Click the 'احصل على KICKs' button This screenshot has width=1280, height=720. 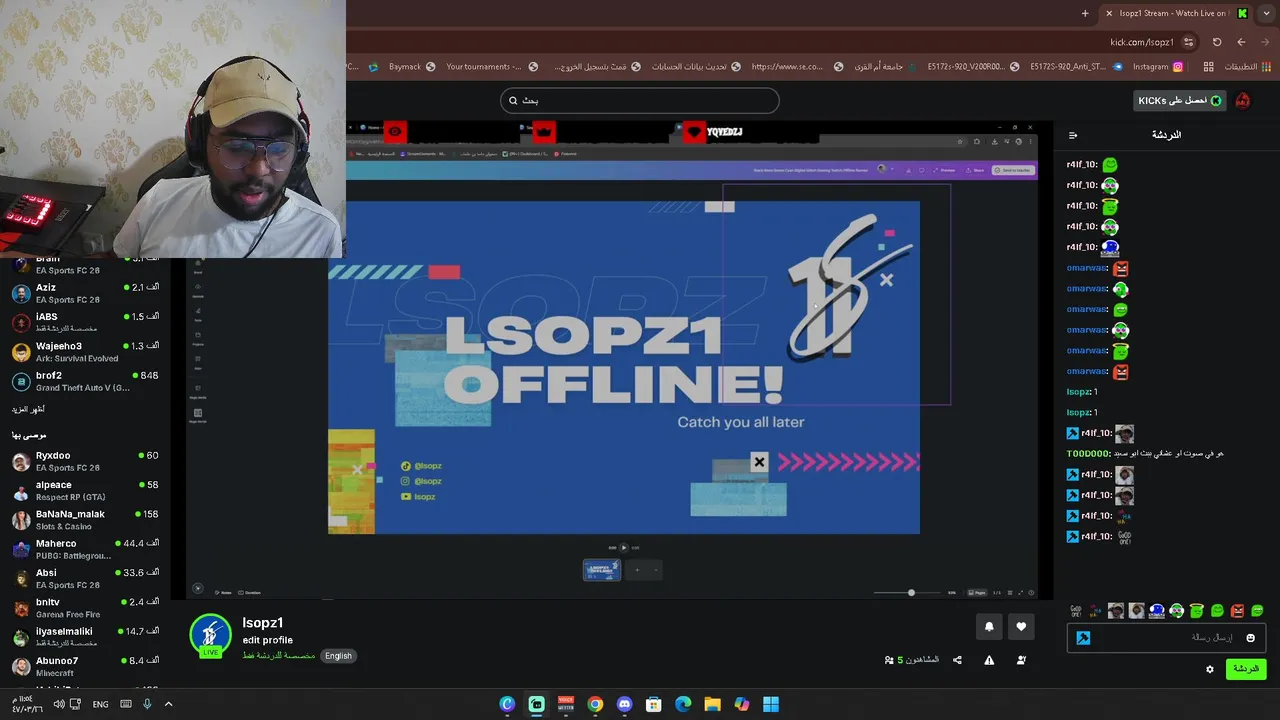(x=1180, y=100)
